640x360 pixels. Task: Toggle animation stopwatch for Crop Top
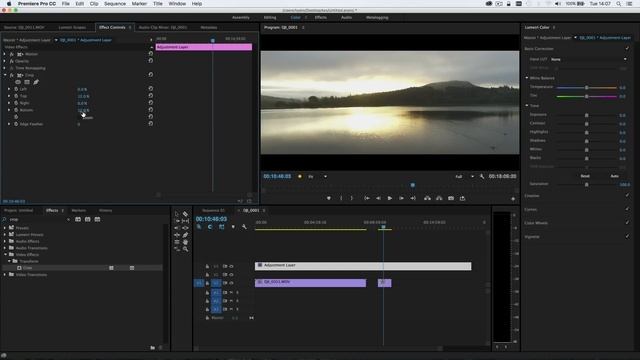tap(16, 96)
